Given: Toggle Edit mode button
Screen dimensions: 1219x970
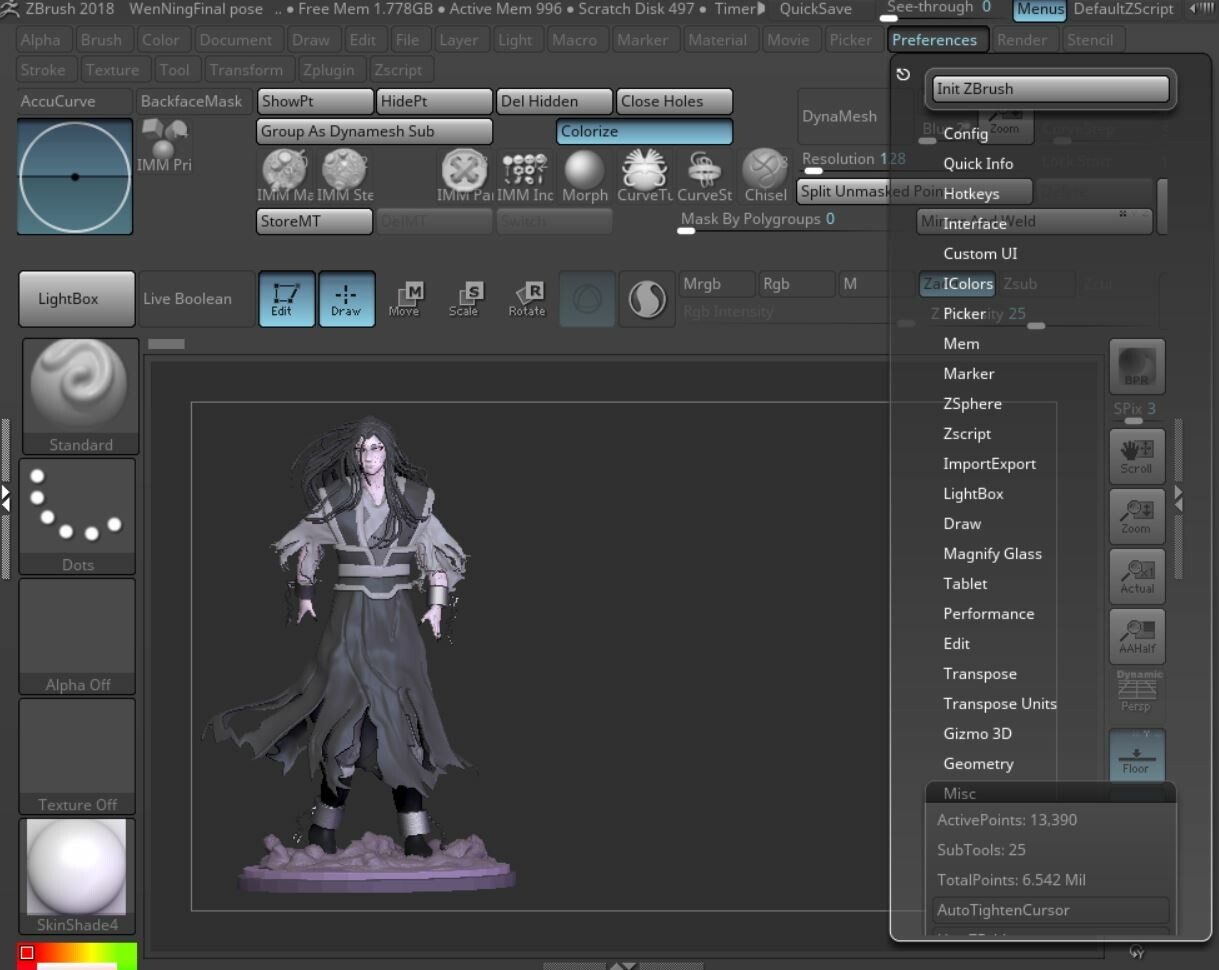Looking at the screenshot, I should 286,298.
